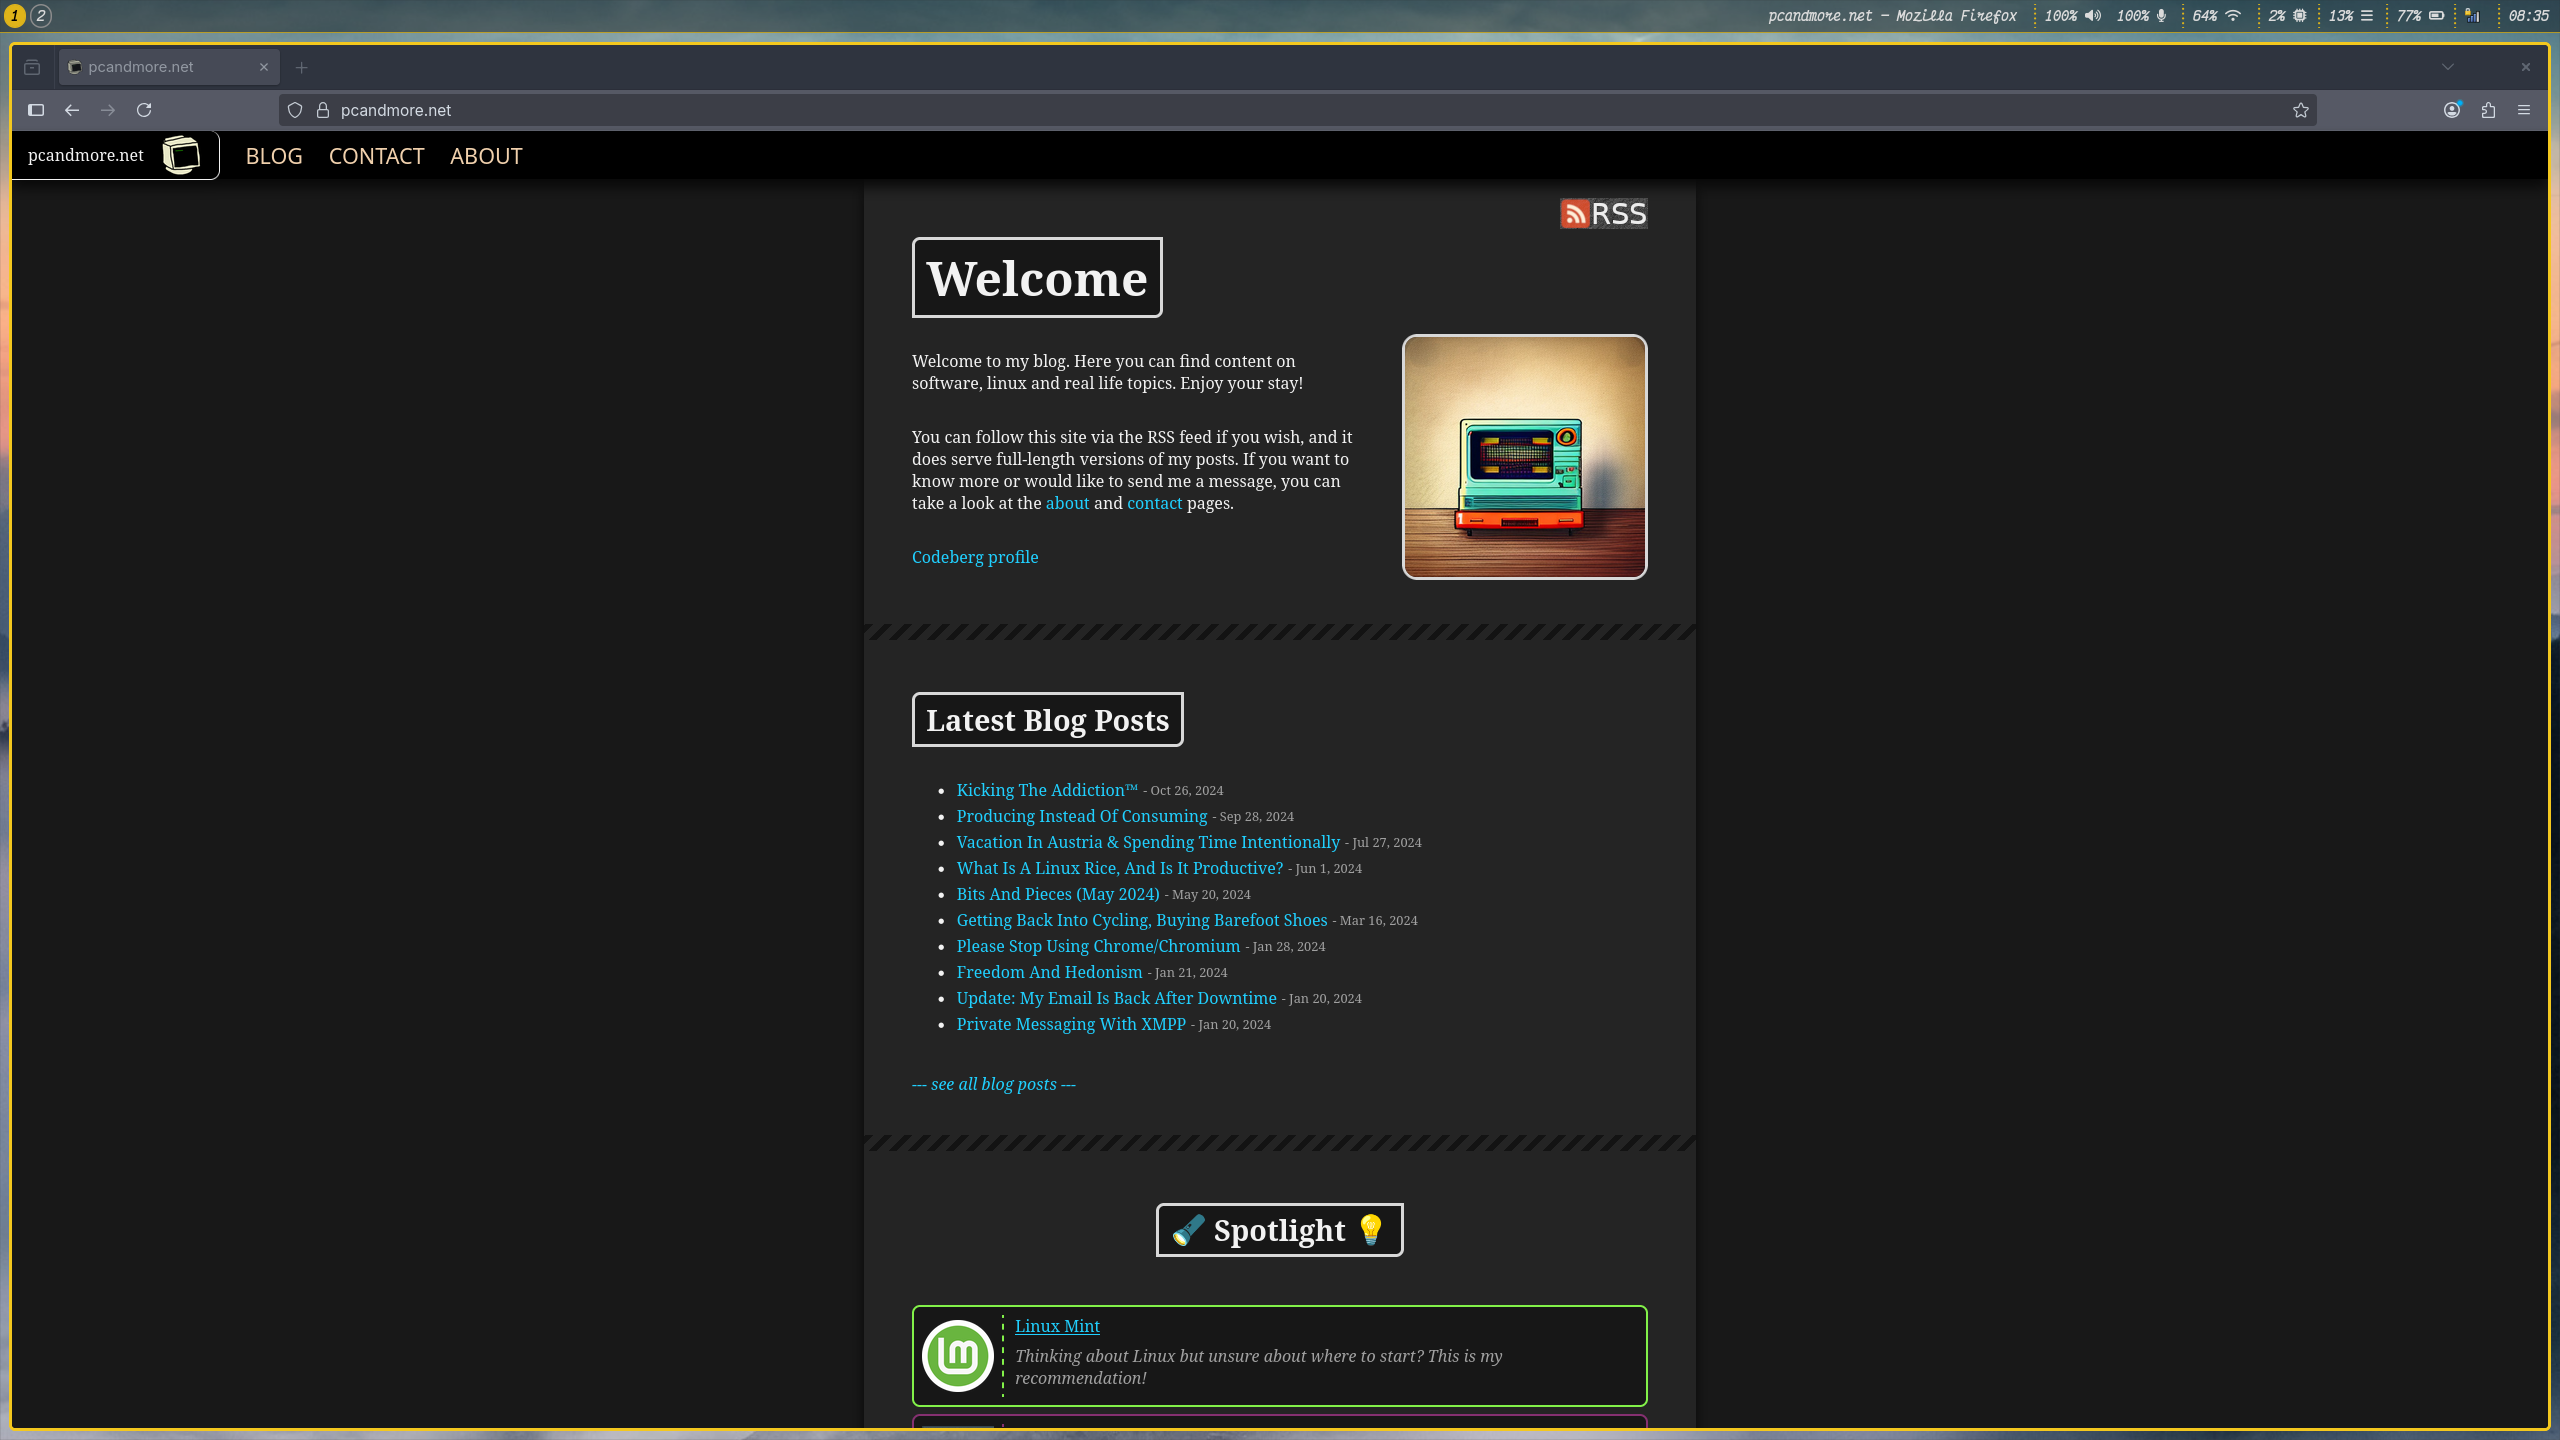Open the recent browsing tab overview button

[32, 67]
